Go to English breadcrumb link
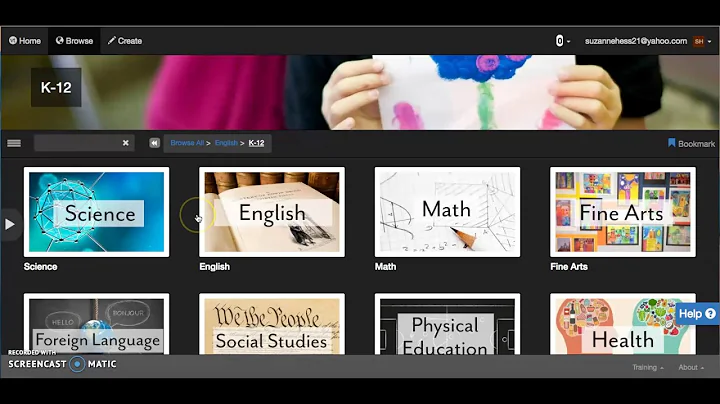 pyautogui.click(x=226, y=143)
